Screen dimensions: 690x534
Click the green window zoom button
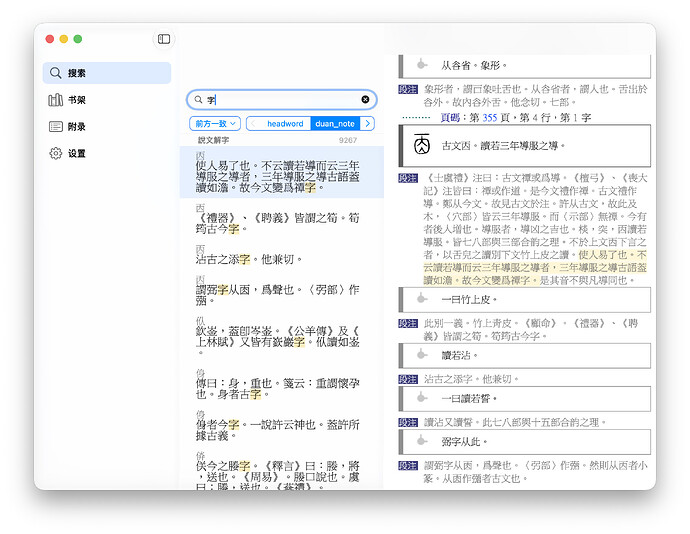click(x=78, y=39)
